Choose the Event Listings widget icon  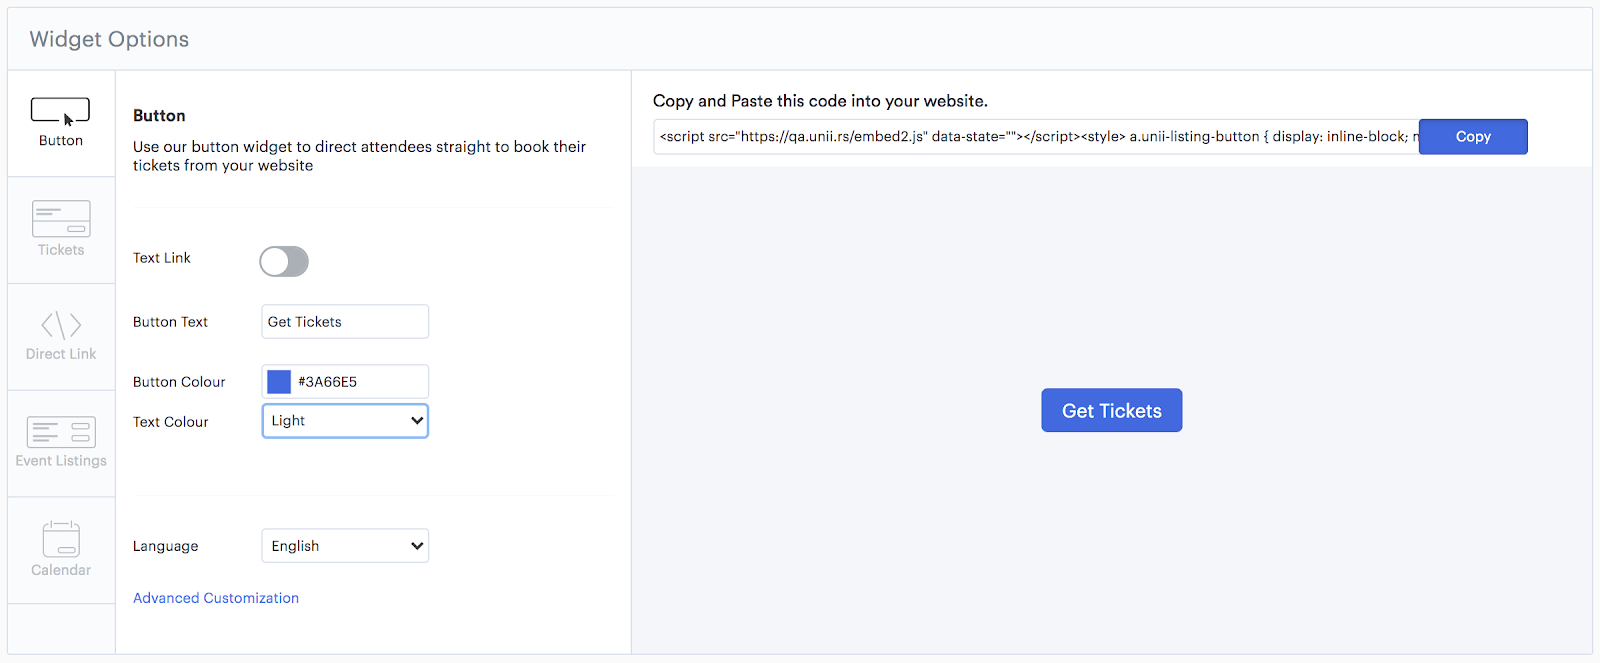coord(61,432)
